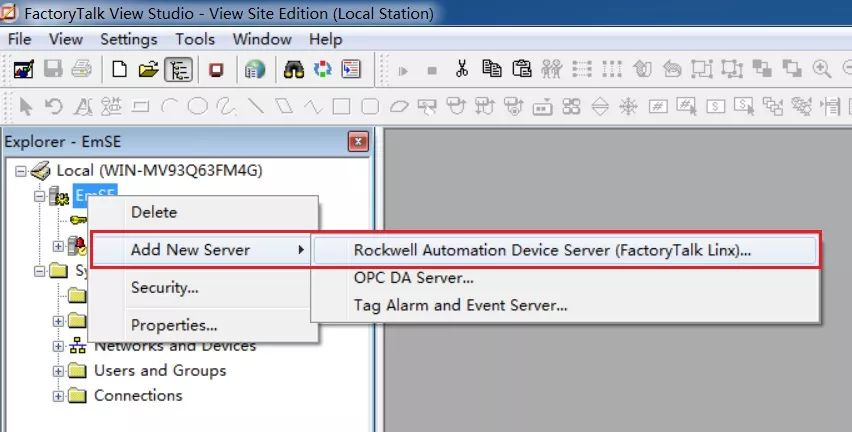Collapse the Local (WIN-MV93Q63FM4G) node
The height and width of the screenshot is (432, 852).
[21, 171]
